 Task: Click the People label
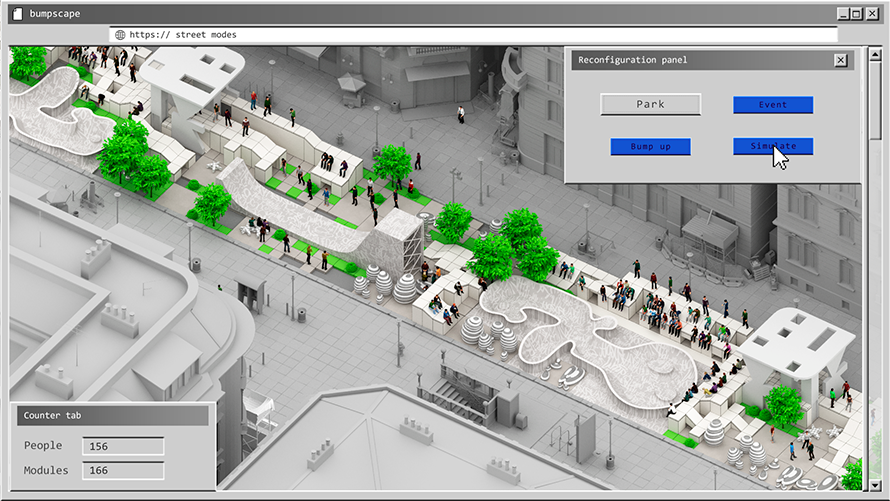(x=43, y=445)
